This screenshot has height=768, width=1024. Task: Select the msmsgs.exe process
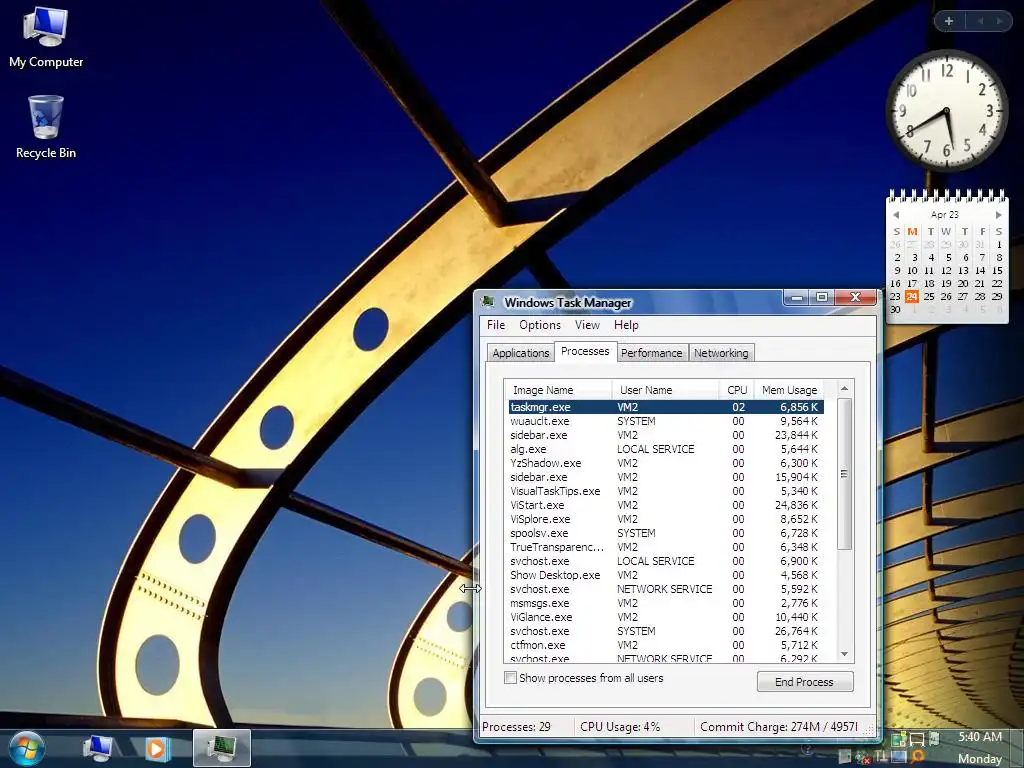pyautogui.click(x=539, y=603)
